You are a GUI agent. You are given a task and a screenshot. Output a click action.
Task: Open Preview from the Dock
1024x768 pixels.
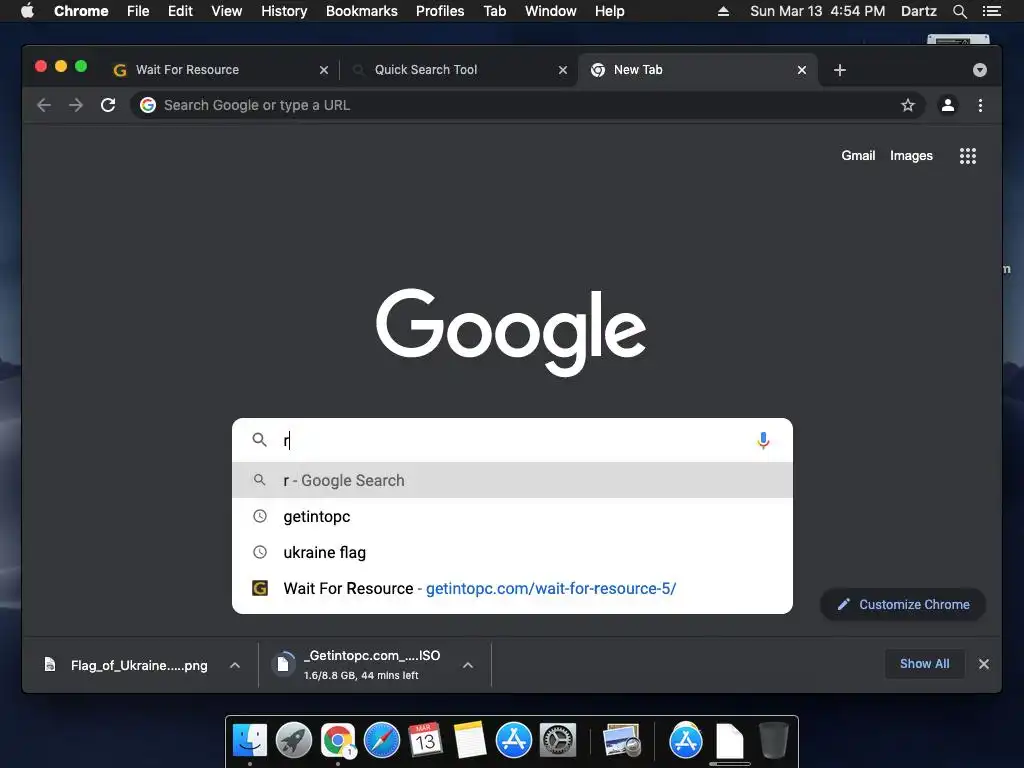[x=621, y=741]
